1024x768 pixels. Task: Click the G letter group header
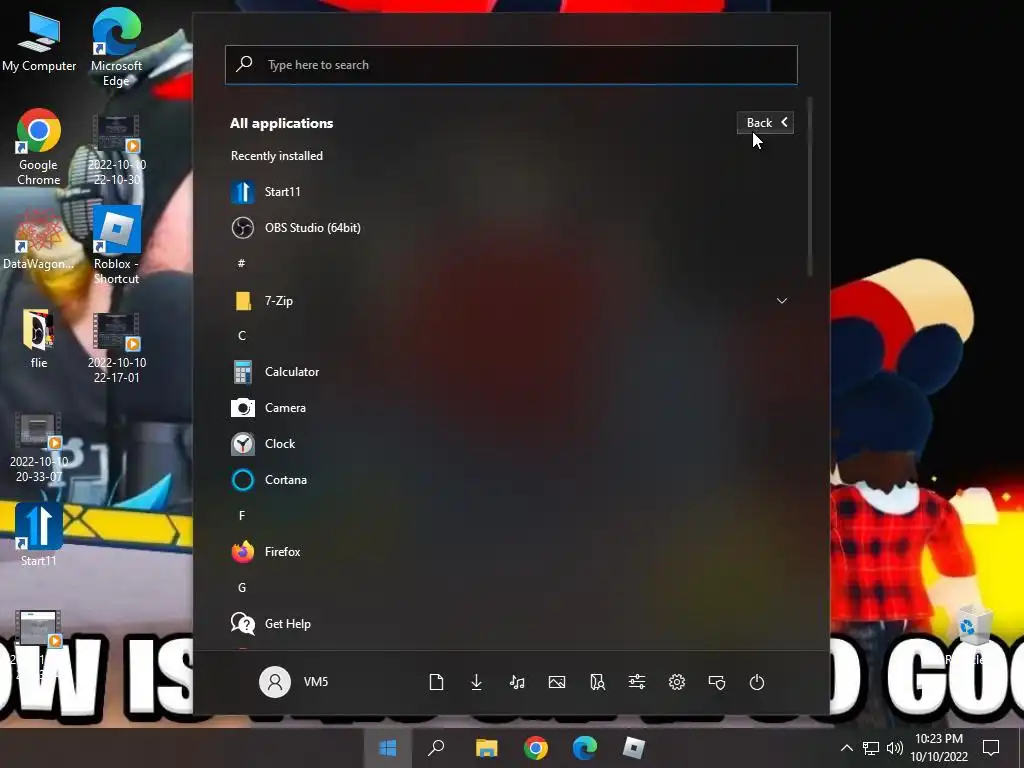click(242, 588)
